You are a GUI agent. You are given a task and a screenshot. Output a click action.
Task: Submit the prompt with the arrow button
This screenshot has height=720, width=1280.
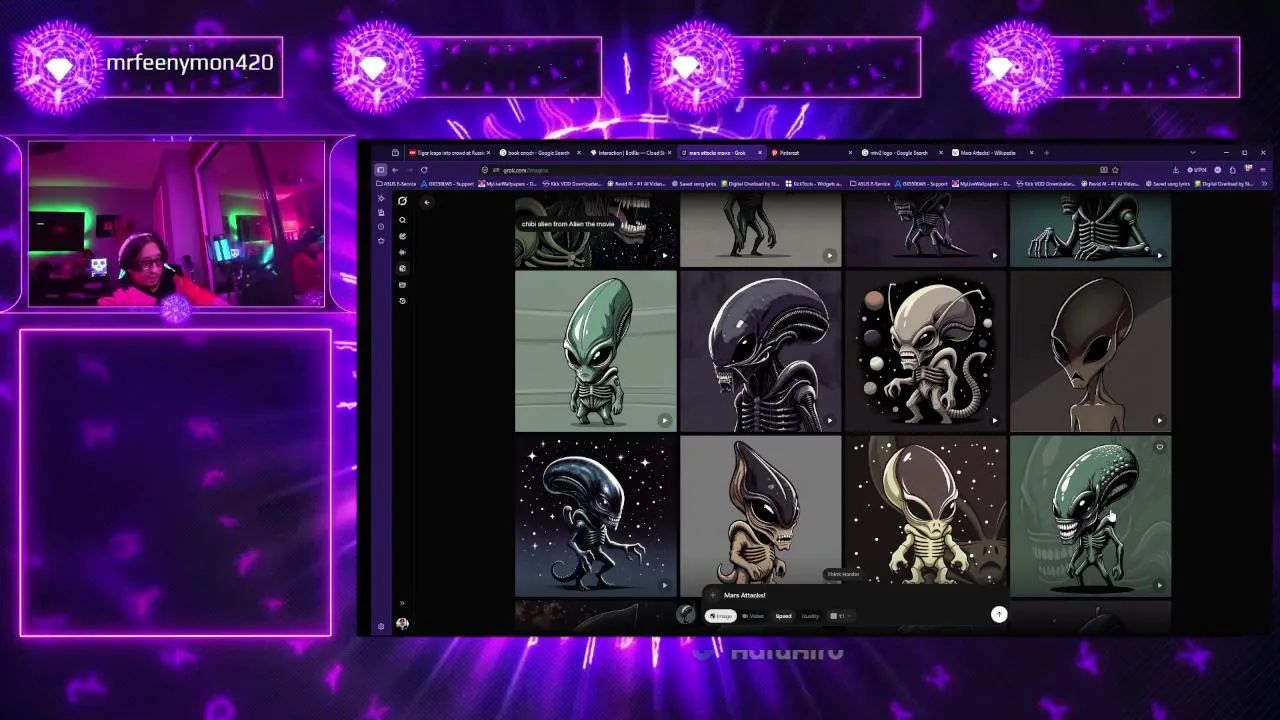(x=999, y=614)
